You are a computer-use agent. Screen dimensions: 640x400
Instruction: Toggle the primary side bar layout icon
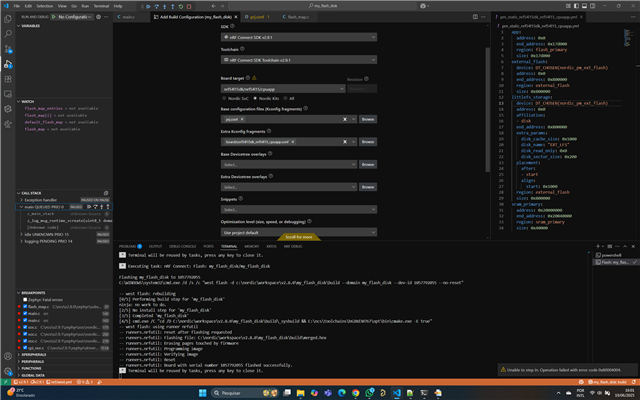(576, 6)
